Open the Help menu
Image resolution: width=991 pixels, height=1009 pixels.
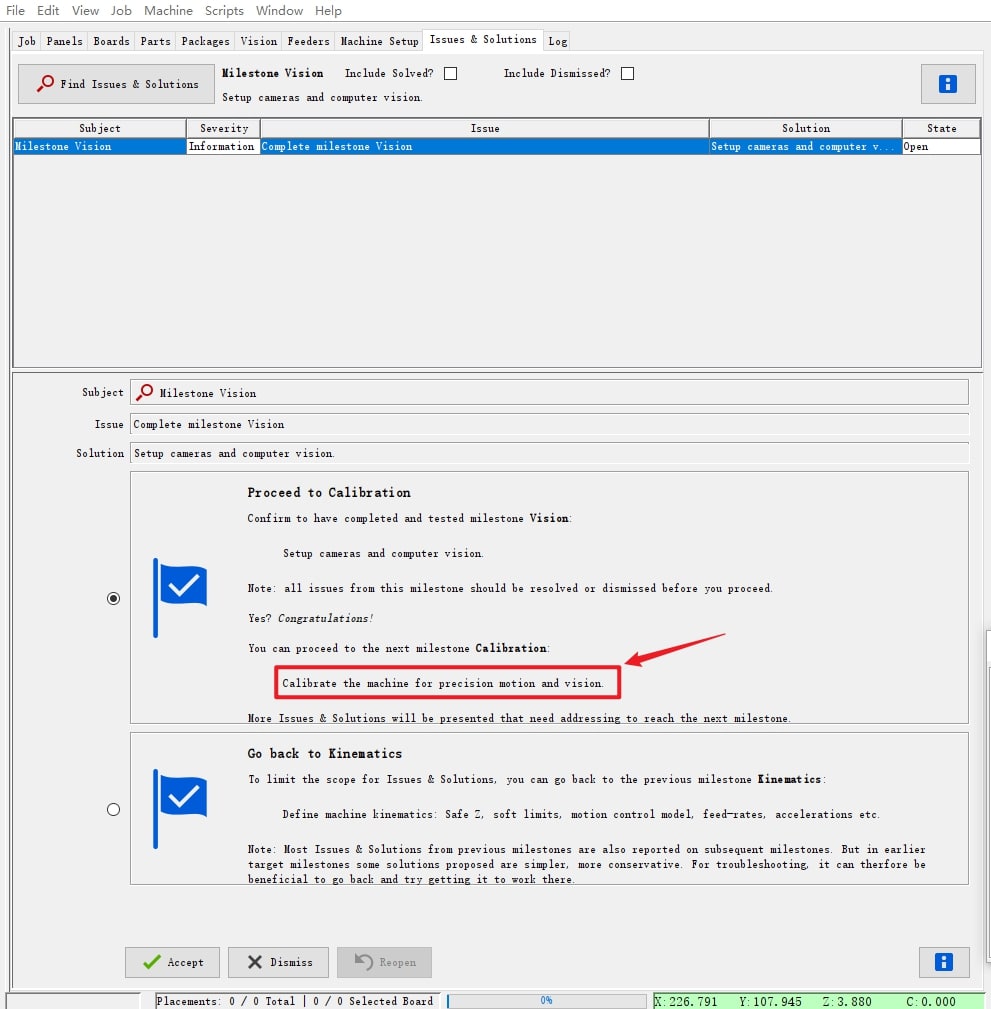pos(328,10)
